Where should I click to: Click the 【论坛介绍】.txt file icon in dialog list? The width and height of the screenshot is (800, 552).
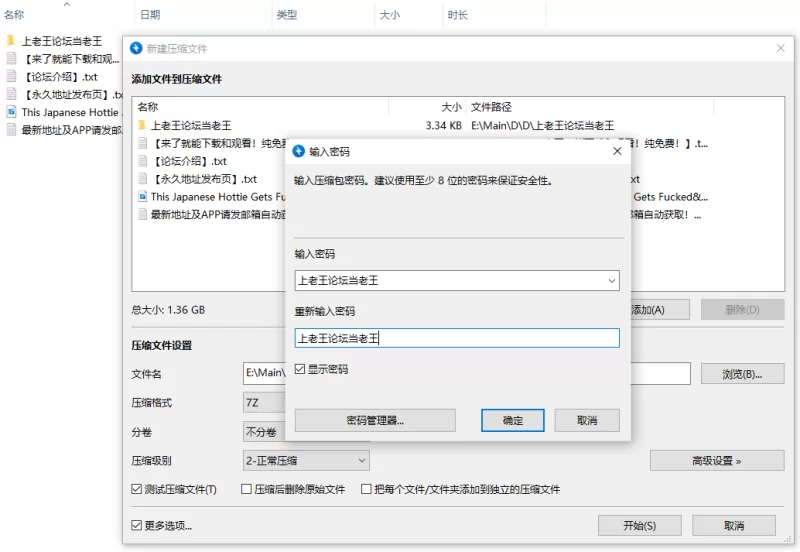click(143, 161)
